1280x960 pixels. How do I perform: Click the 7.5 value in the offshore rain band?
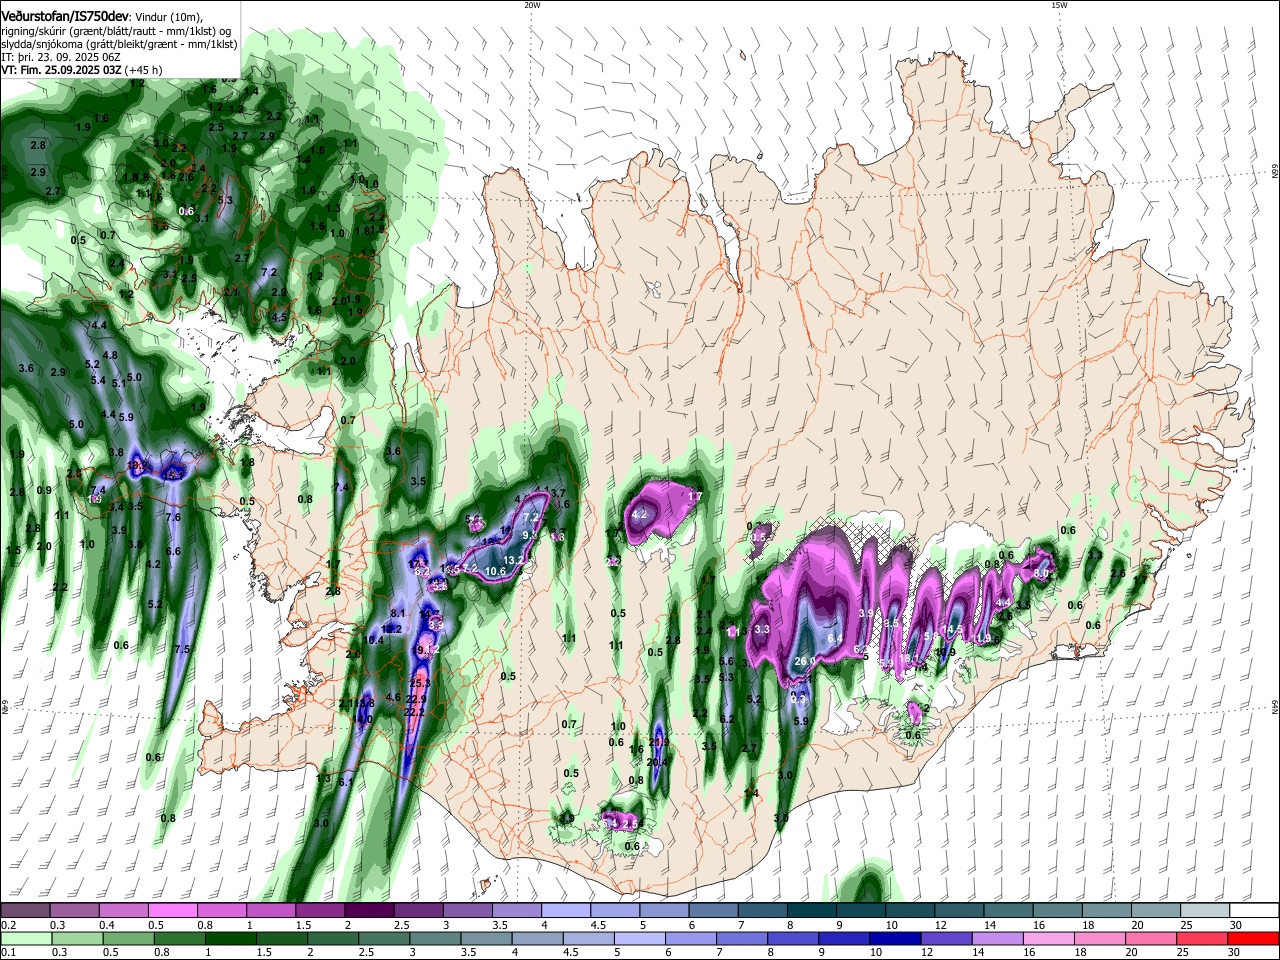coord(181,649)
